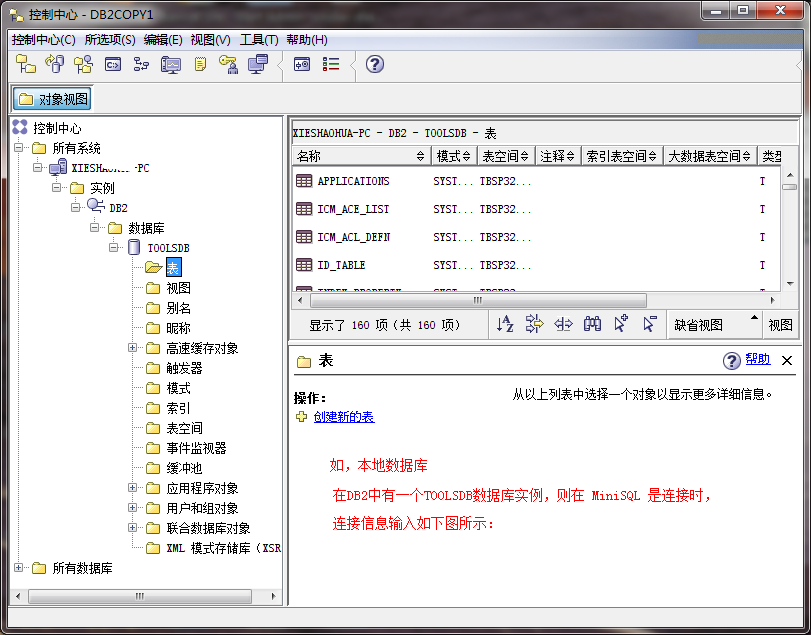811x635 pixels.
Task: Click the DB2 instance icon in tree
Action: click(96, 206)
